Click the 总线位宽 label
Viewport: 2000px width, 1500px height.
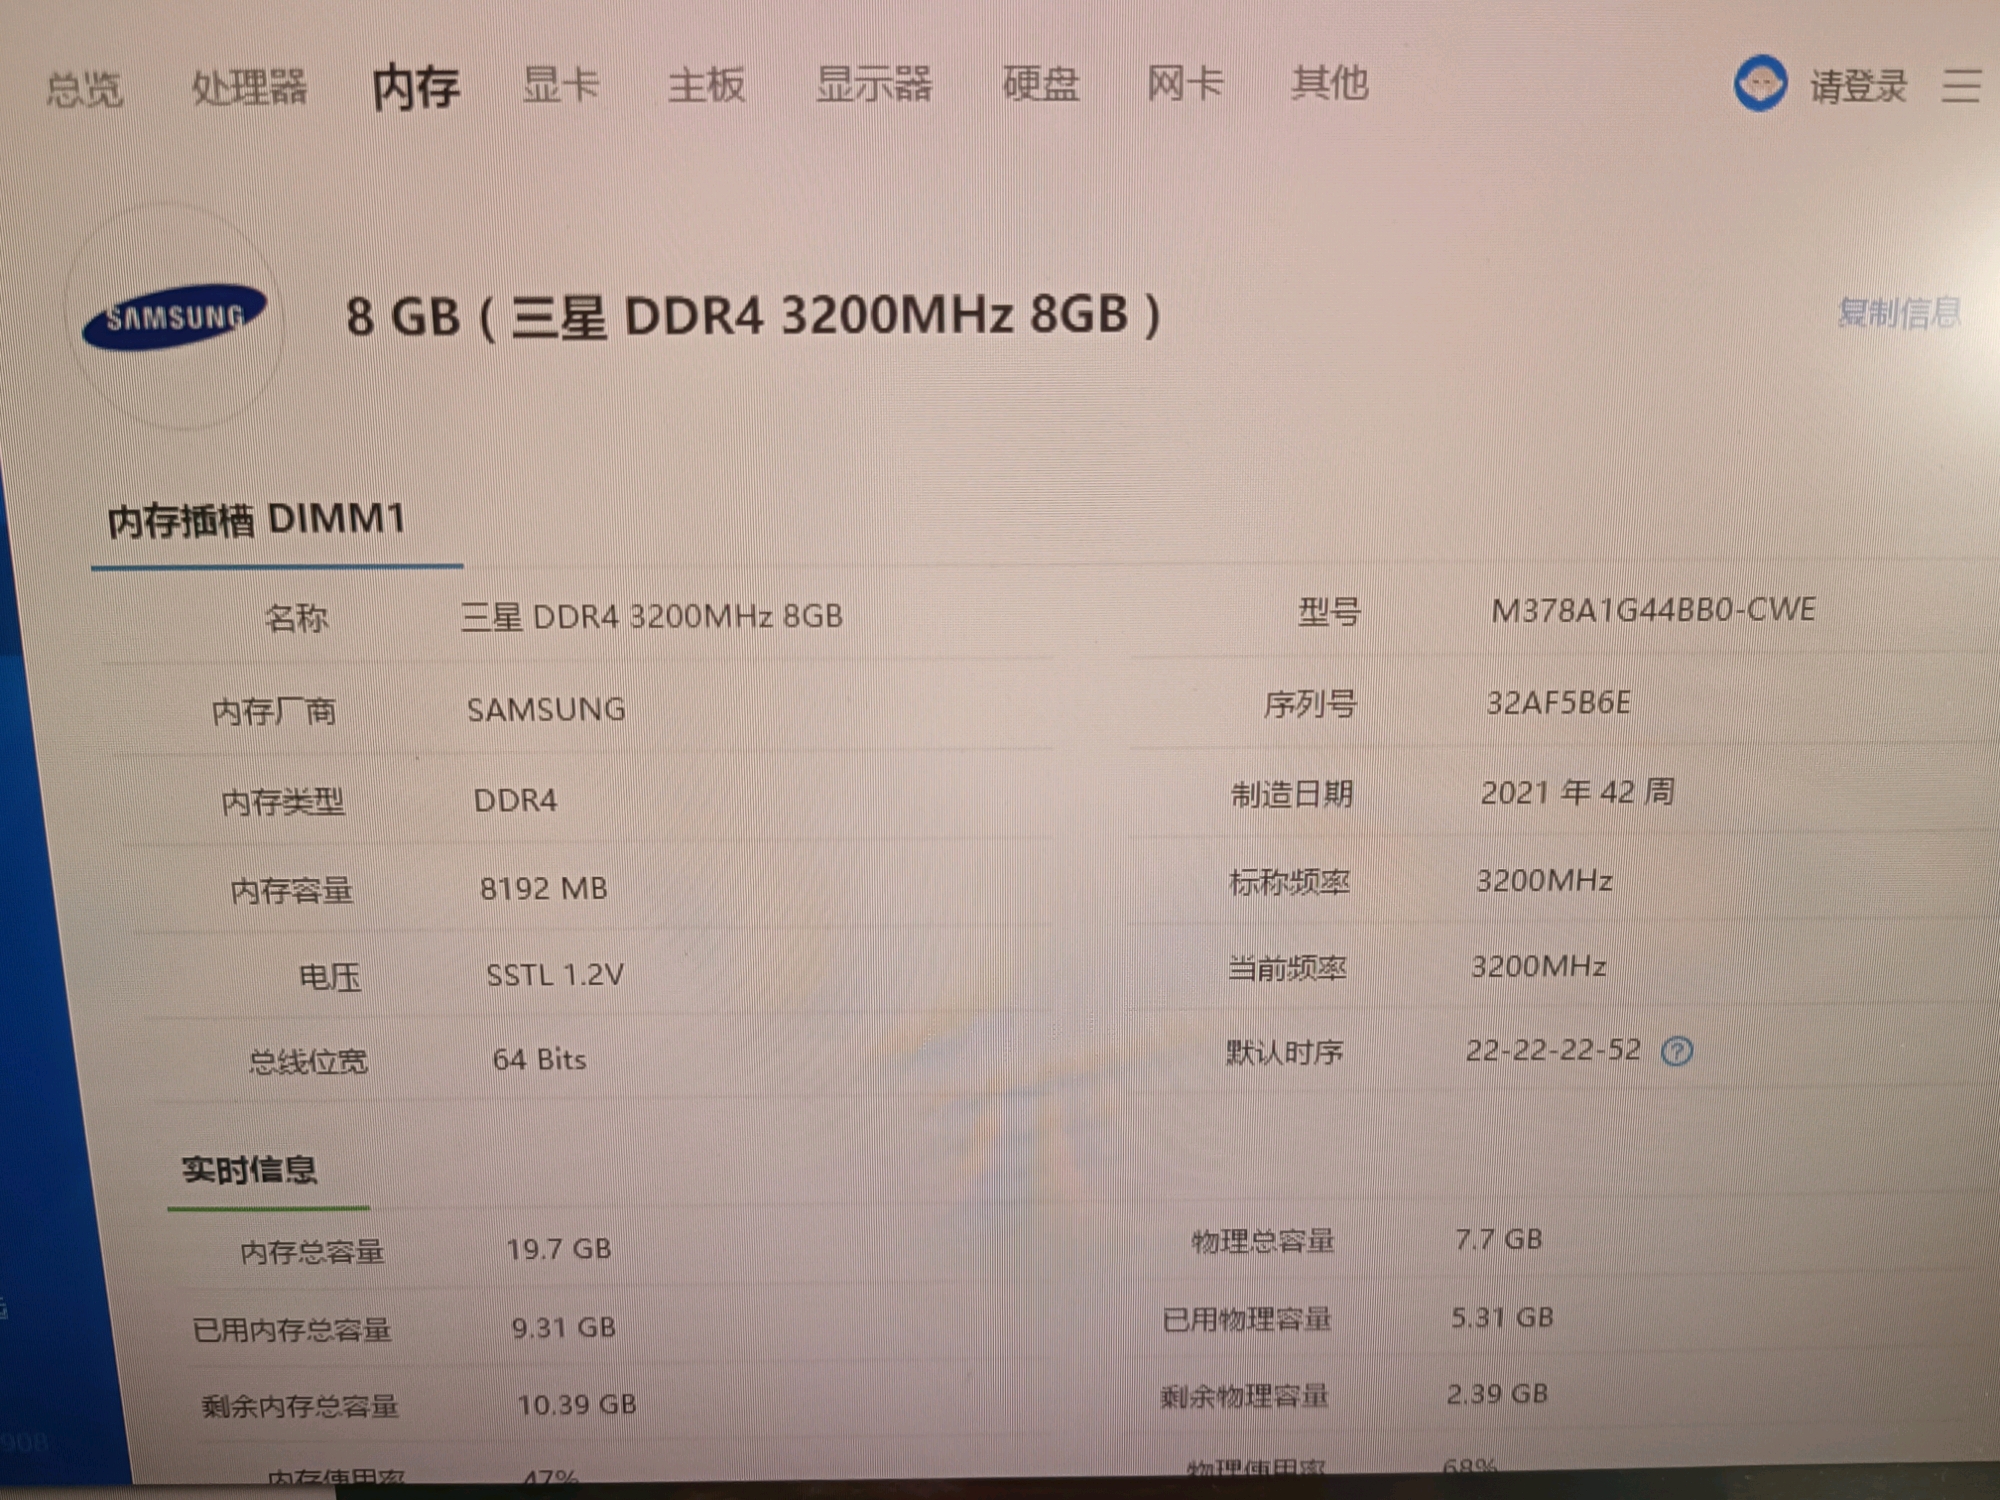click(x=308, y=1061)
